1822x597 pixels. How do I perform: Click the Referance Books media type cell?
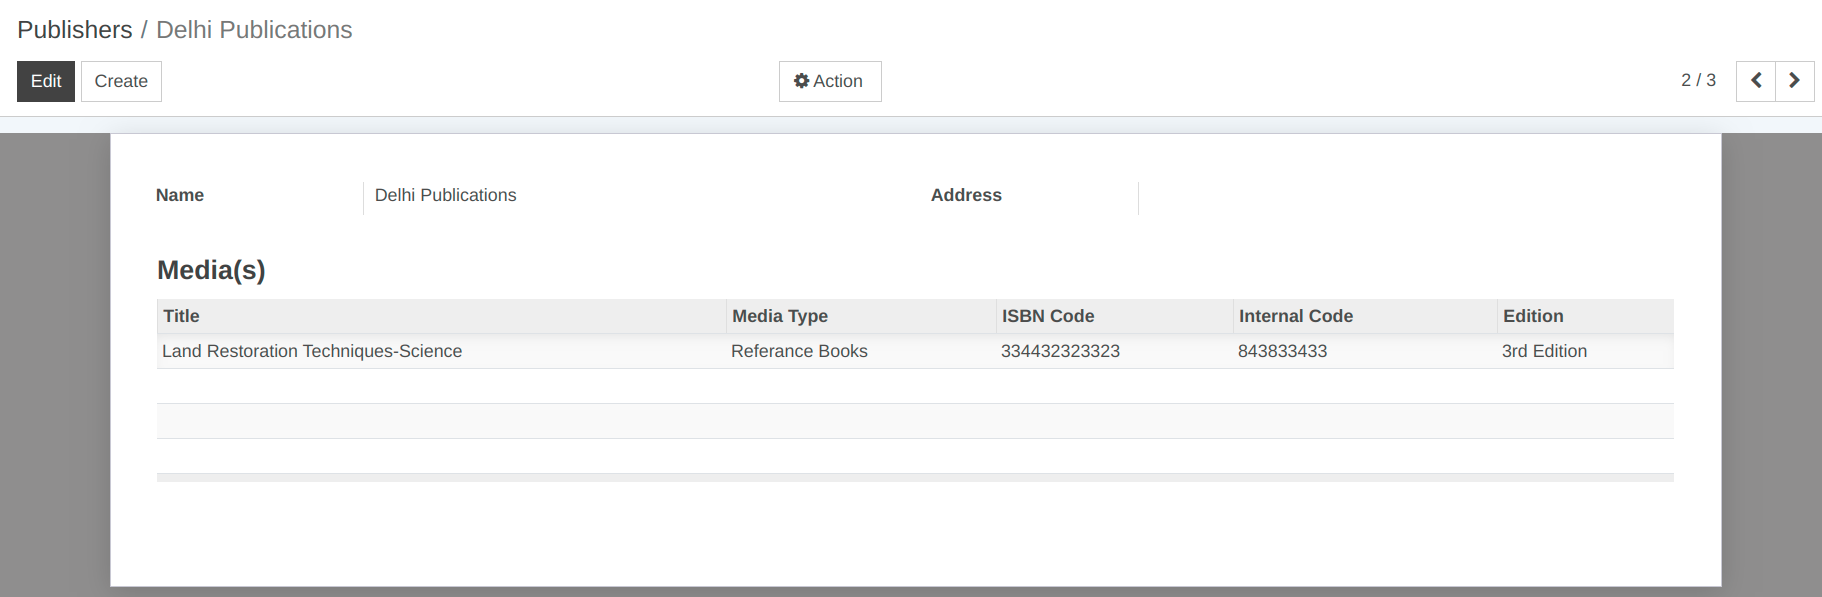click(x=799, y=351)
